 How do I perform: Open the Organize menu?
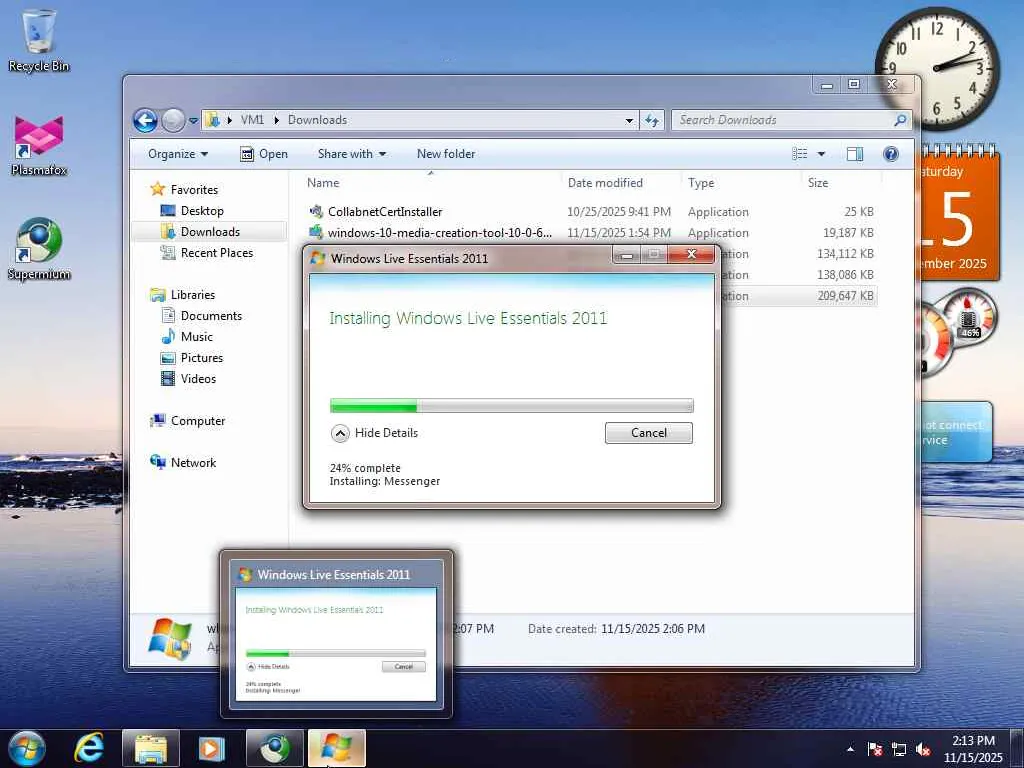pos(178,154)
